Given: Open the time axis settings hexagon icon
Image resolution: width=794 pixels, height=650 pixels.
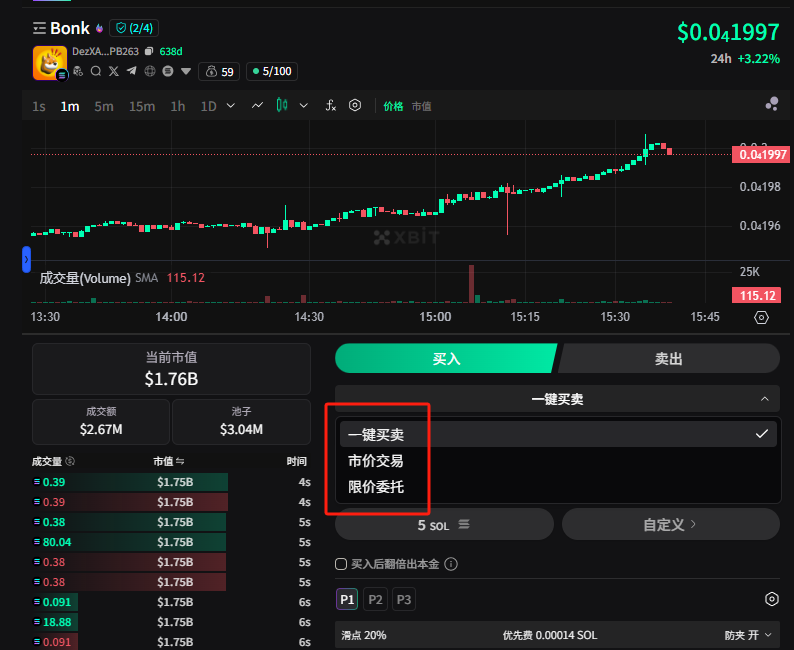Looking at the screenshot, I should [x=761, y=317].
